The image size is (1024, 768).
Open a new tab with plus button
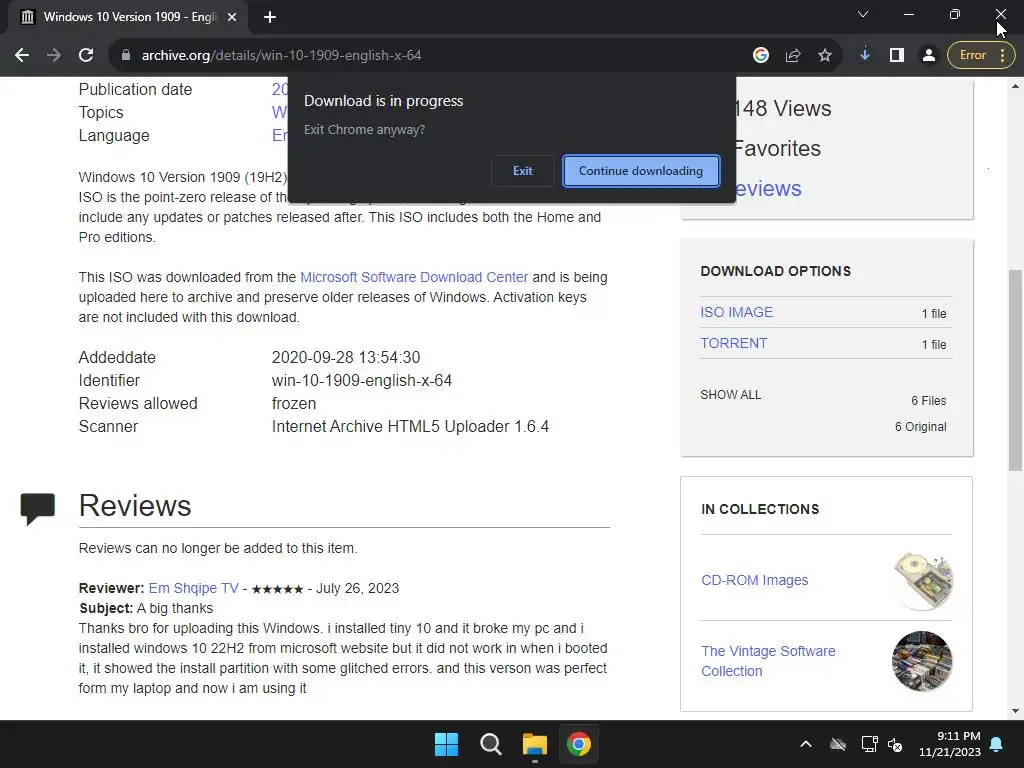[270, 17]
